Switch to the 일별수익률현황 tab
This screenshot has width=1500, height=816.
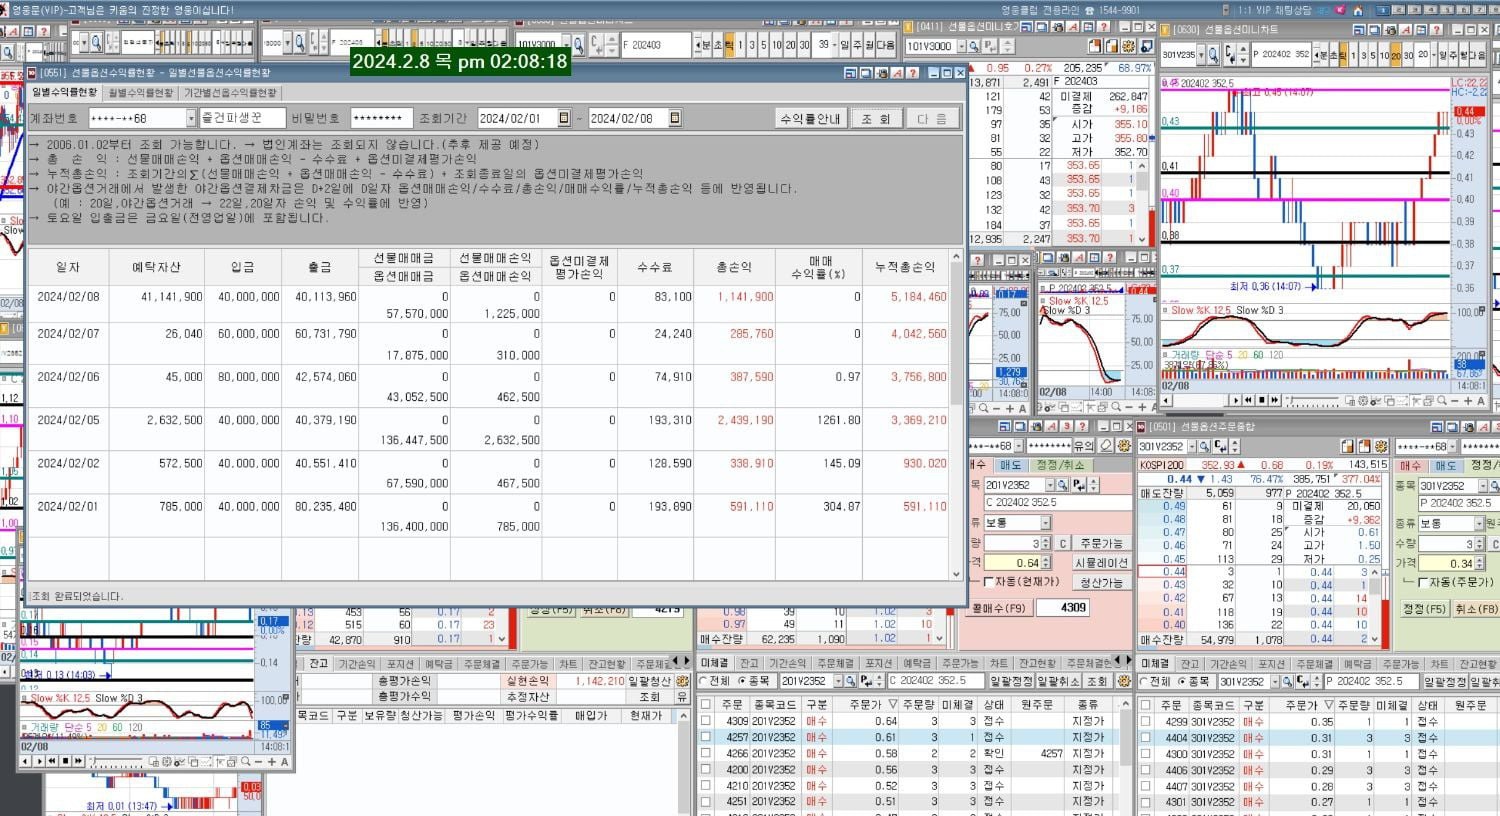[65, 92]
